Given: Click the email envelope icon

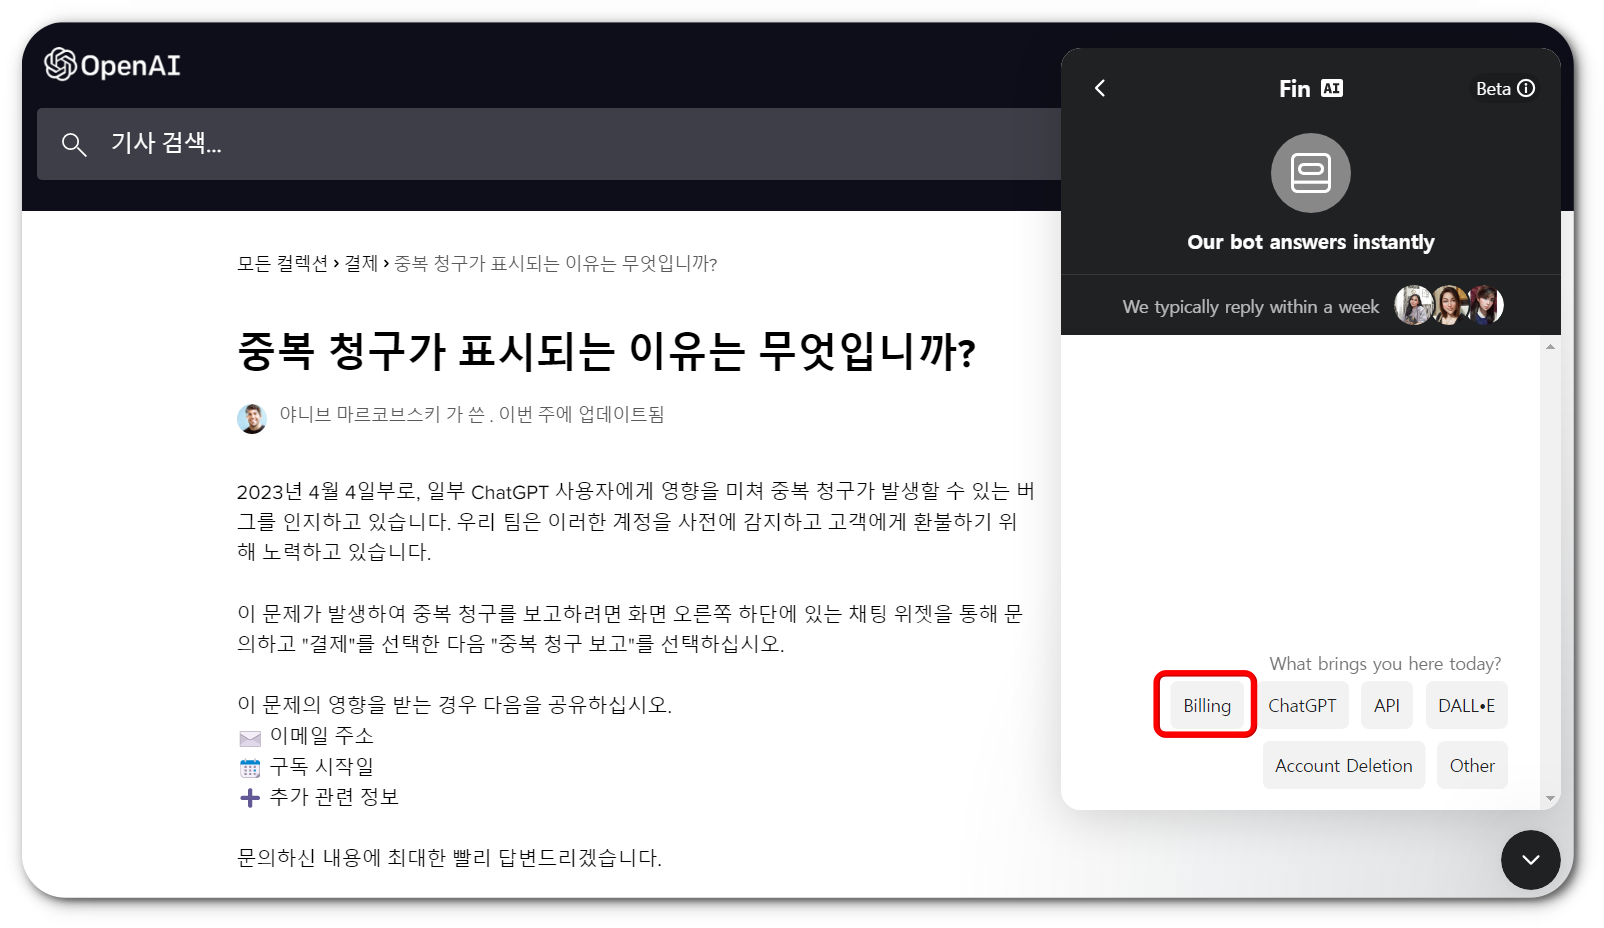Looking at the screenshot, I should tap(248, 737).
